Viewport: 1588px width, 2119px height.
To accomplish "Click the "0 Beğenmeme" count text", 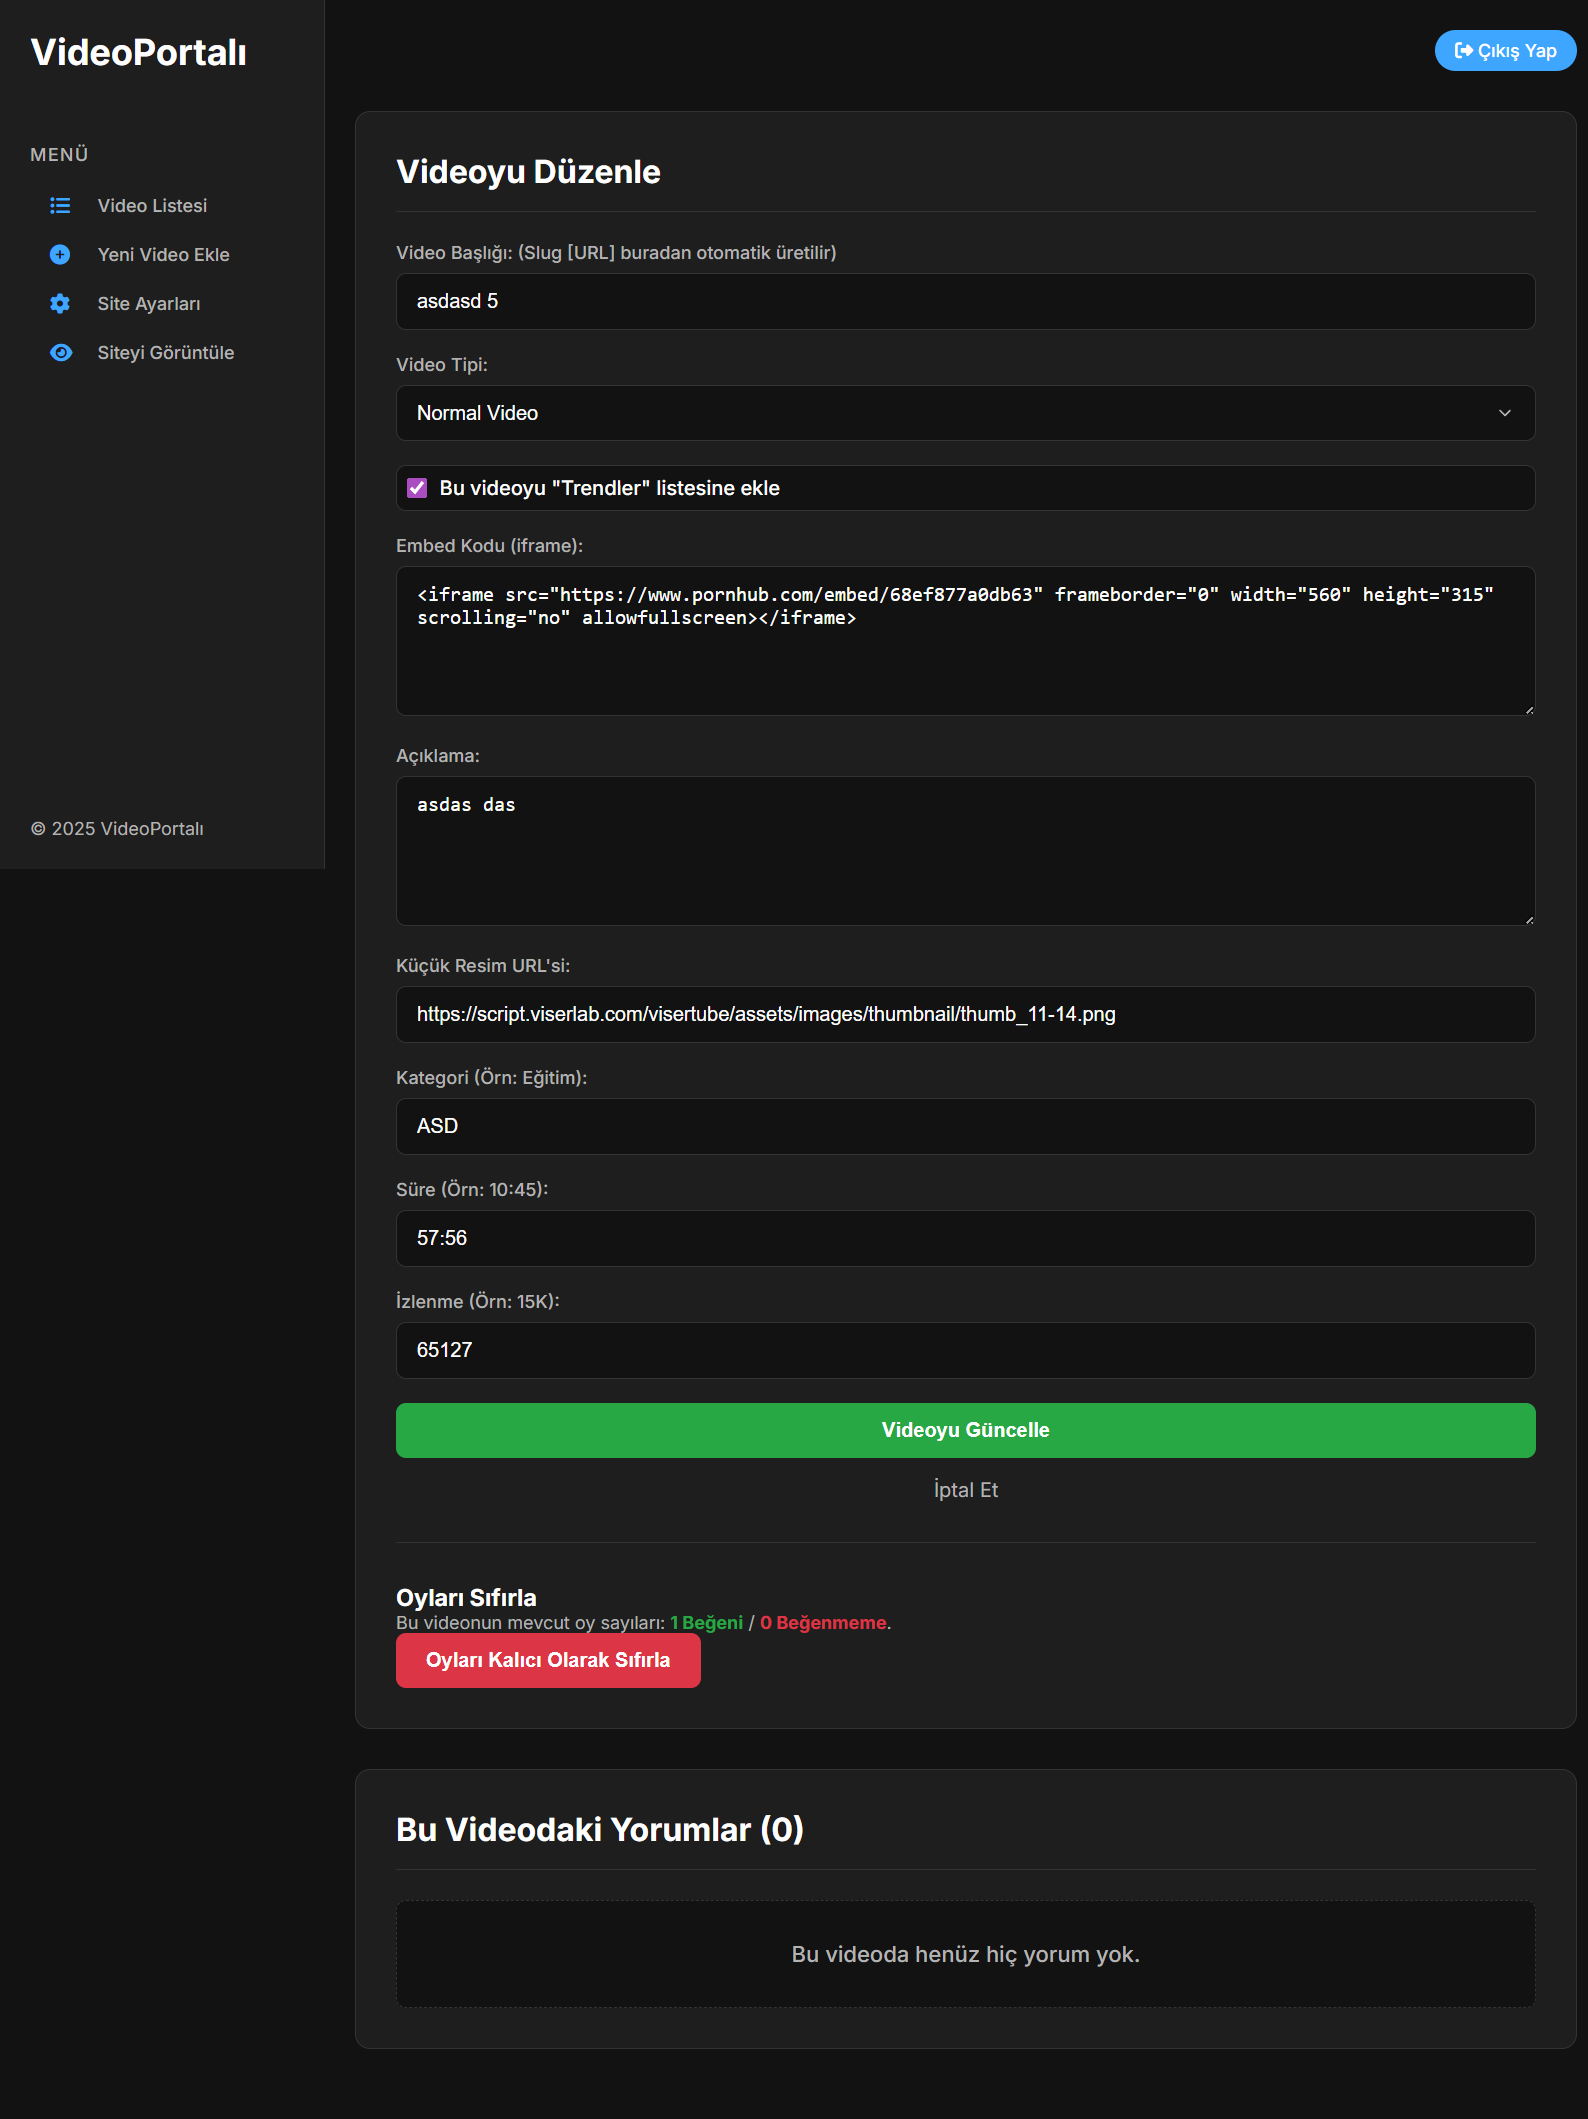I will 823,1623.
